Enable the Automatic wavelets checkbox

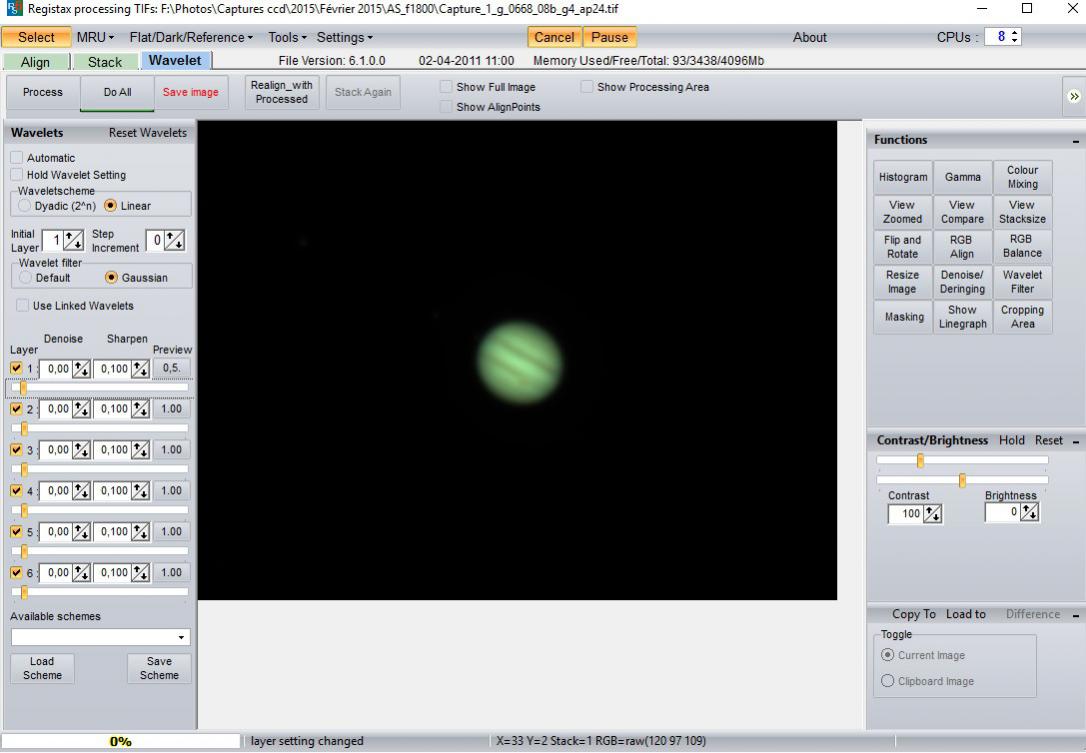point(17,158)
